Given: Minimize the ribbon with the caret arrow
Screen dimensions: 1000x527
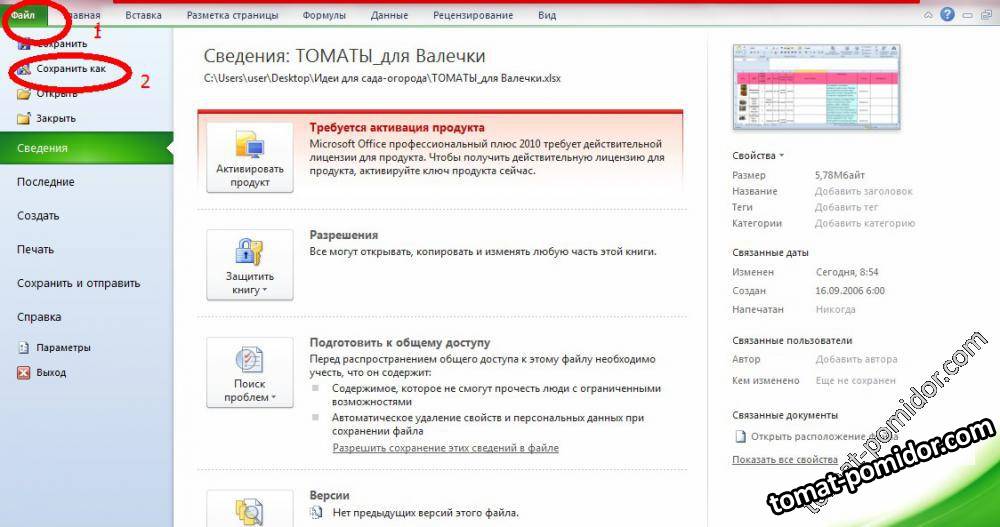Looking at the screenshot, I should click(929, 16).
